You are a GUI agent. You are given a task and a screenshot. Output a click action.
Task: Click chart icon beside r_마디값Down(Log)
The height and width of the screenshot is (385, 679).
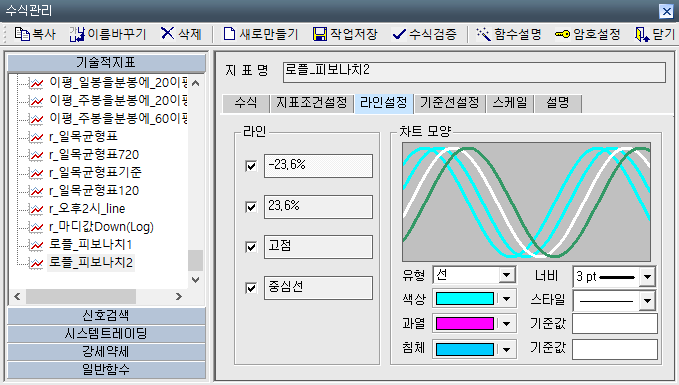point(37,226)
